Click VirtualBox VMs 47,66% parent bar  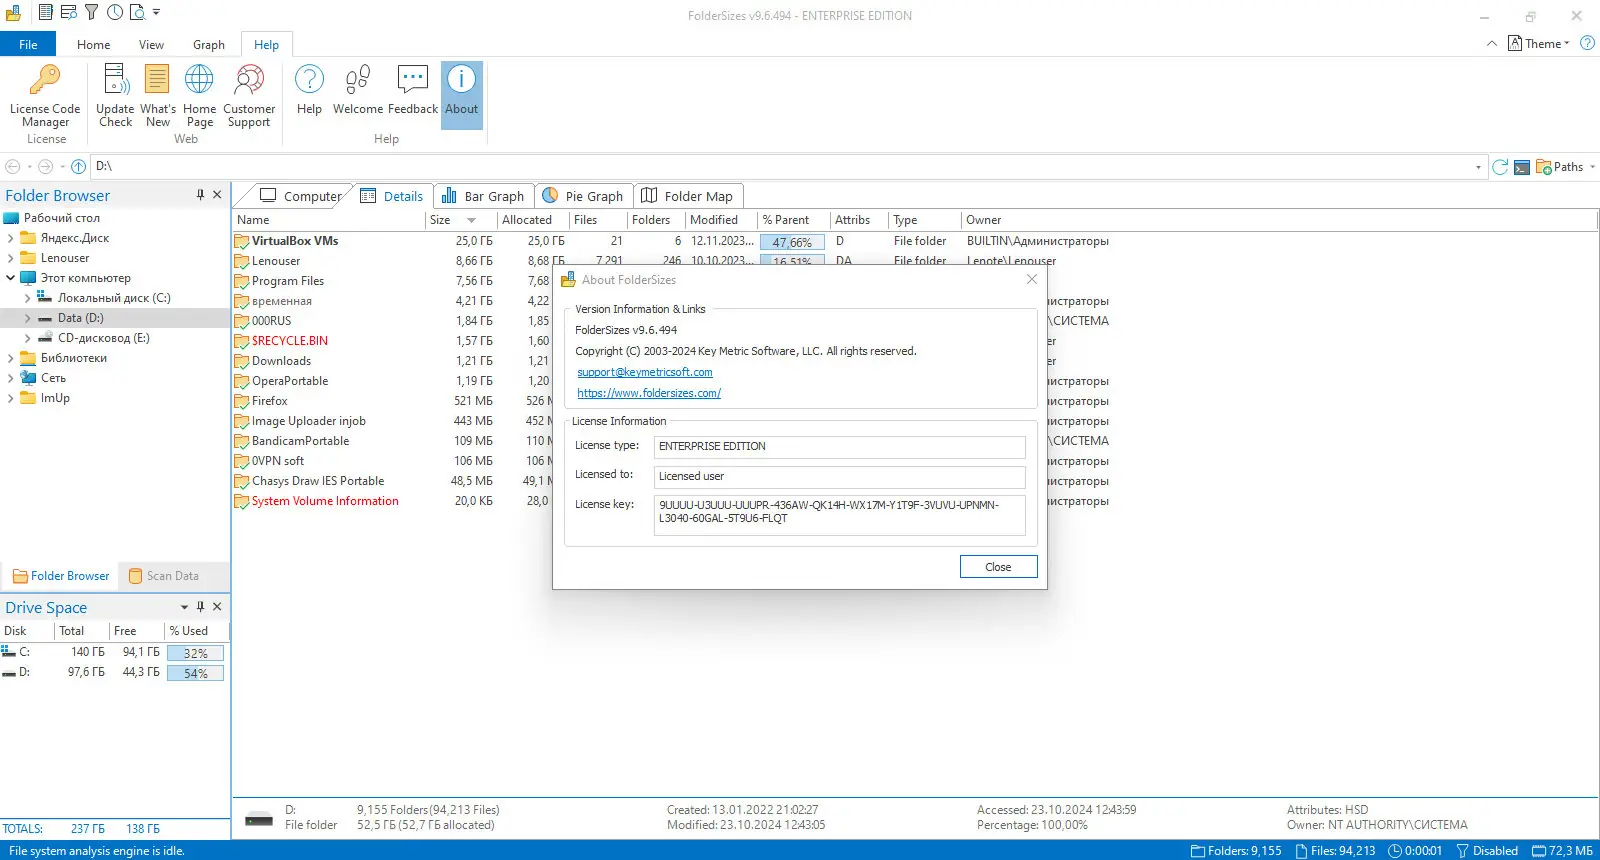pyautogui.click(x=792, y=242)
